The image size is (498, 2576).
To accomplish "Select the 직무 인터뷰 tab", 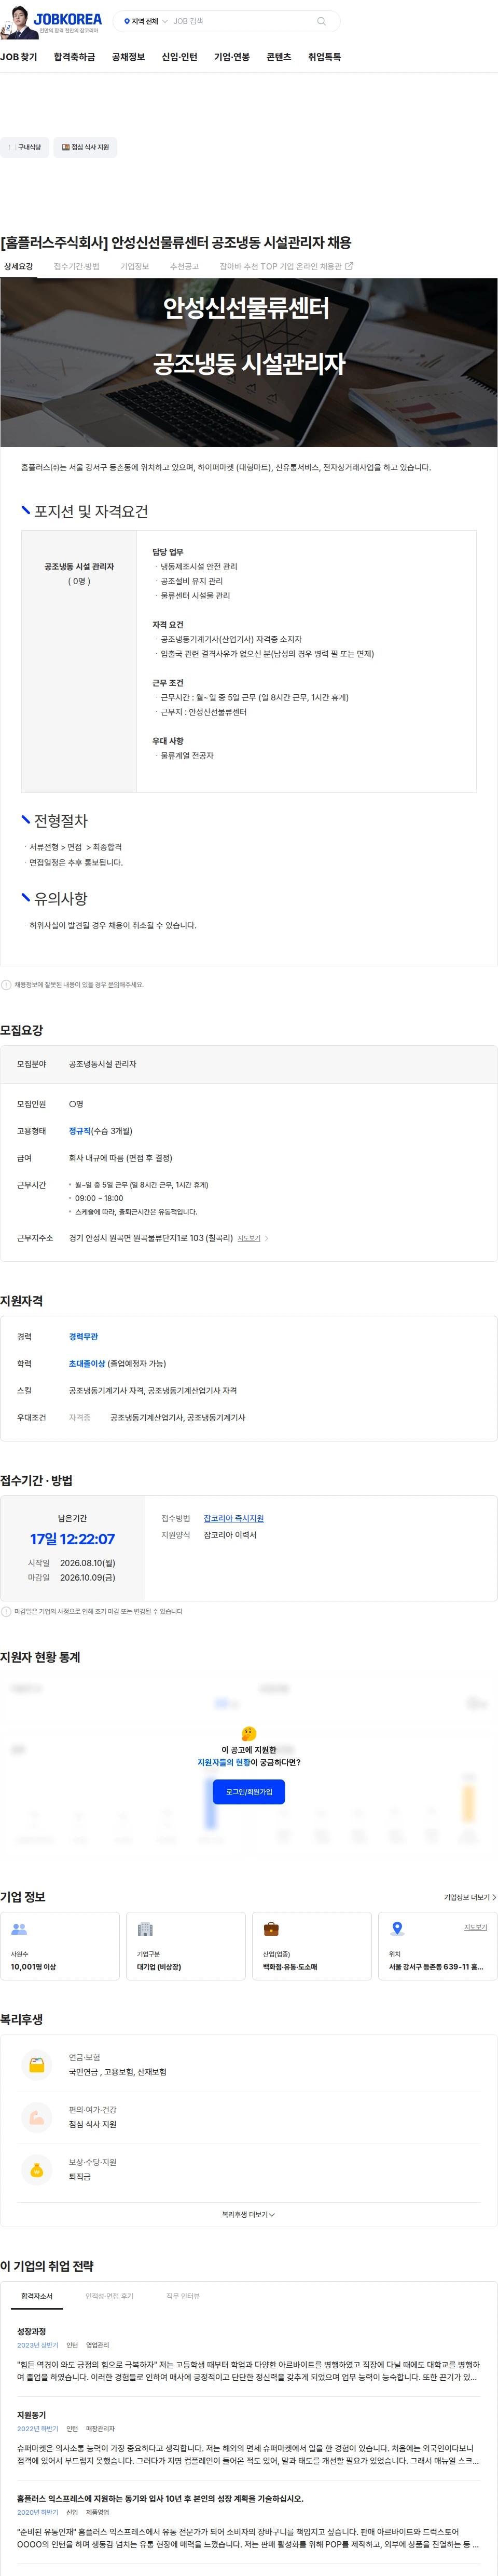I will pos(183,2296).
